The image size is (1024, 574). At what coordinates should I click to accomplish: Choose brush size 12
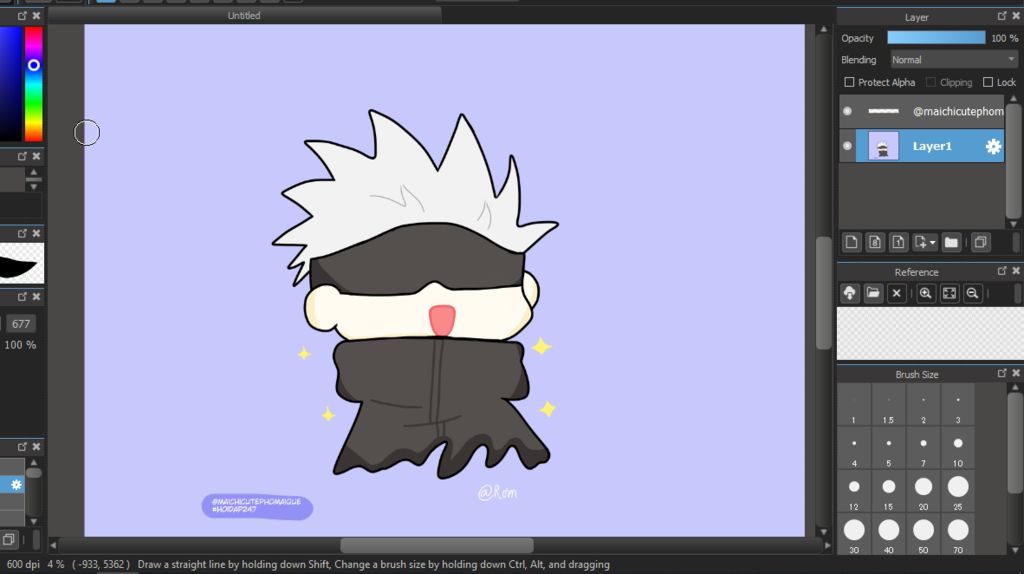(x=854, y=492)
